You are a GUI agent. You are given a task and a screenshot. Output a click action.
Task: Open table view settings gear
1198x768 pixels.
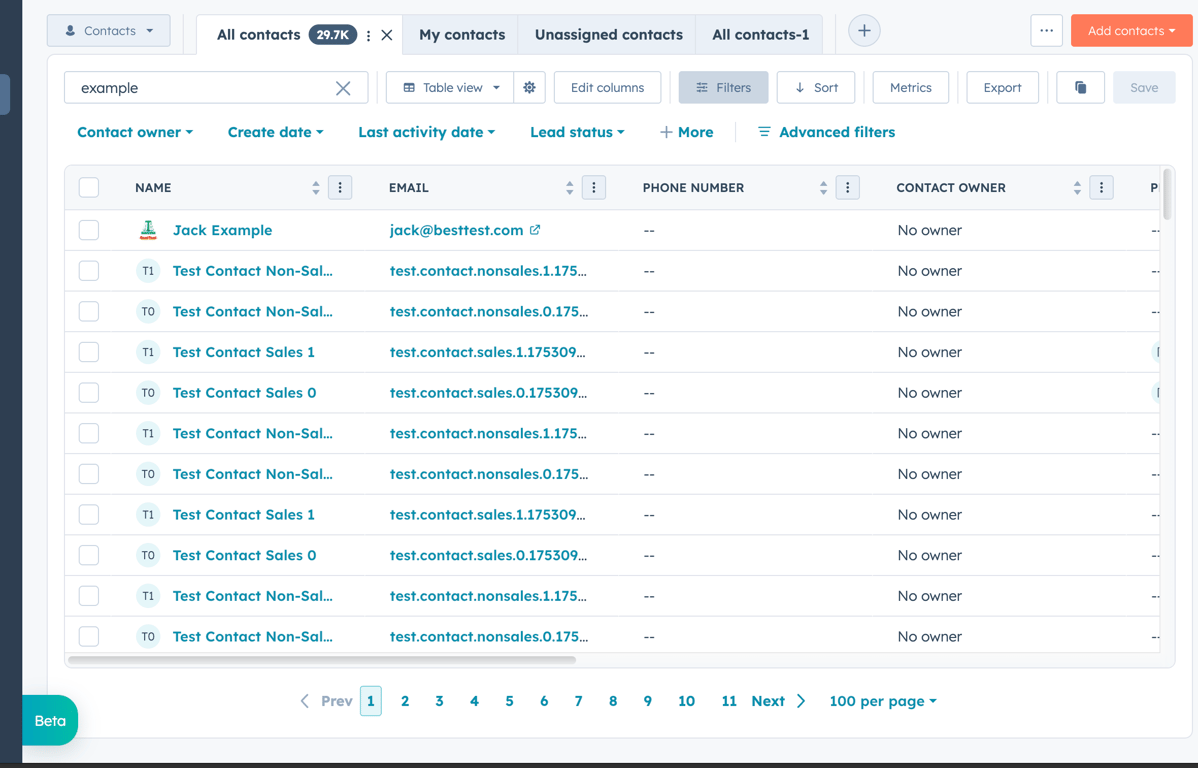pyautogui.click(x=529, y=88)
